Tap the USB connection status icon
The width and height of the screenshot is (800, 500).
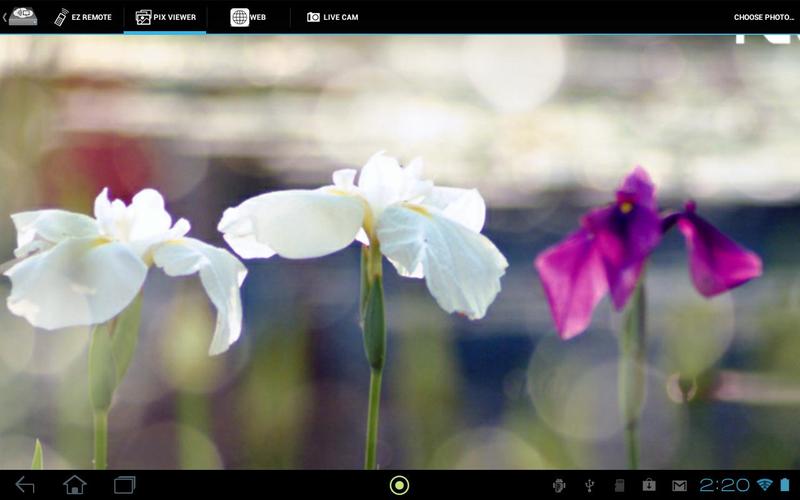(x=589, y=485)
